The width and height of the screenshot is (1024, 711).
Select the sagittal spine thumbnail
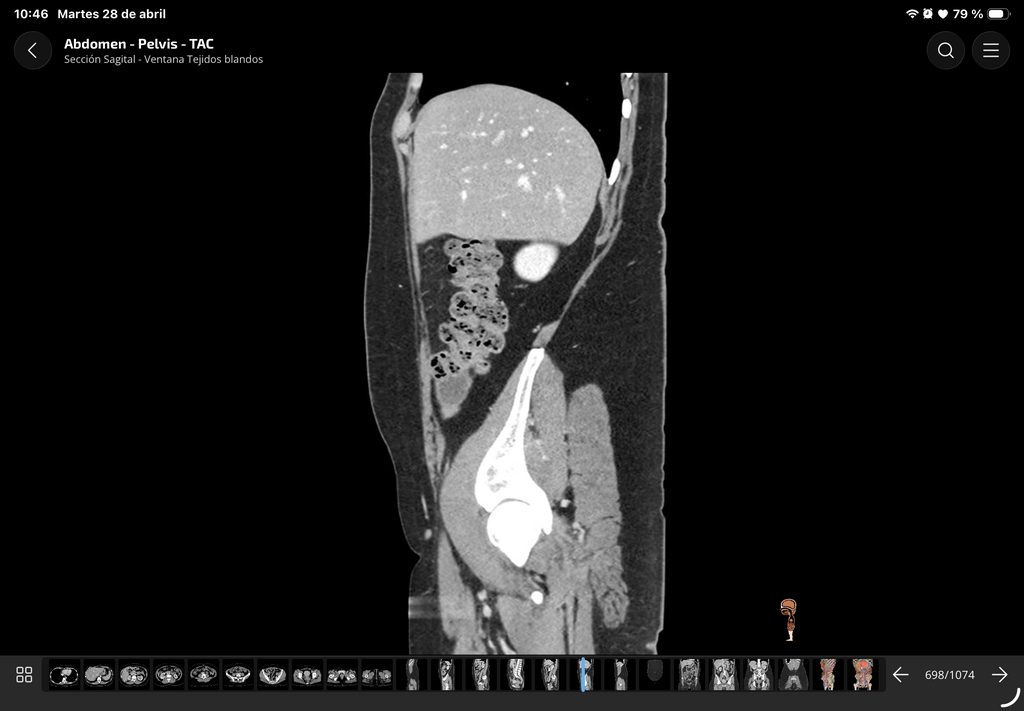tap(515, 675)
